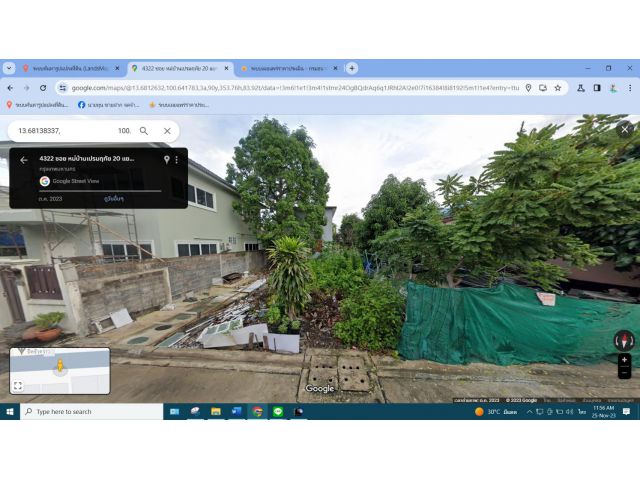Open a new browser tab
Image resolution: width=640 pixels, height=480 pixels.
[352, 69]
